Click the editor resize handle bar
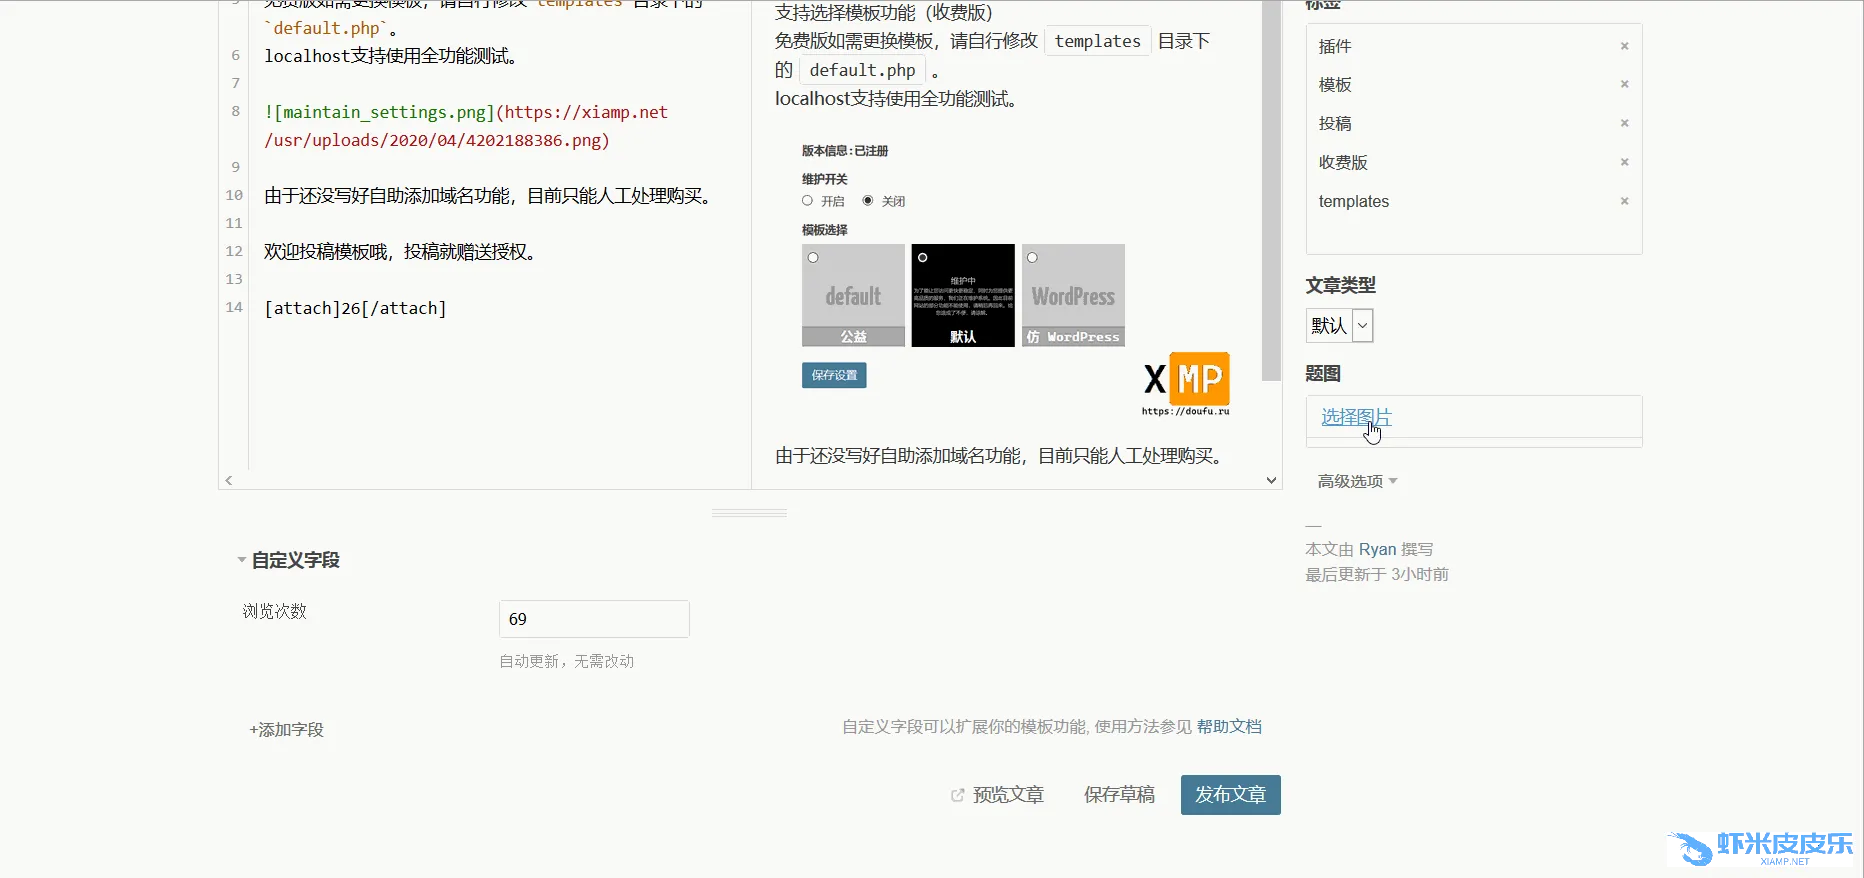 749,513
